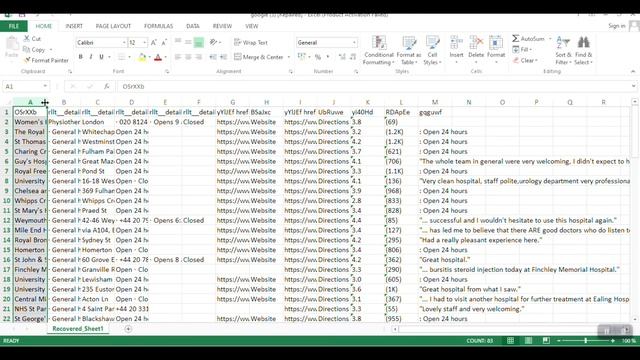Viewport: 640px width, 360px height.
Task: Select the Recovered_Sheet1 sheet tab
Action: (78, 329)
